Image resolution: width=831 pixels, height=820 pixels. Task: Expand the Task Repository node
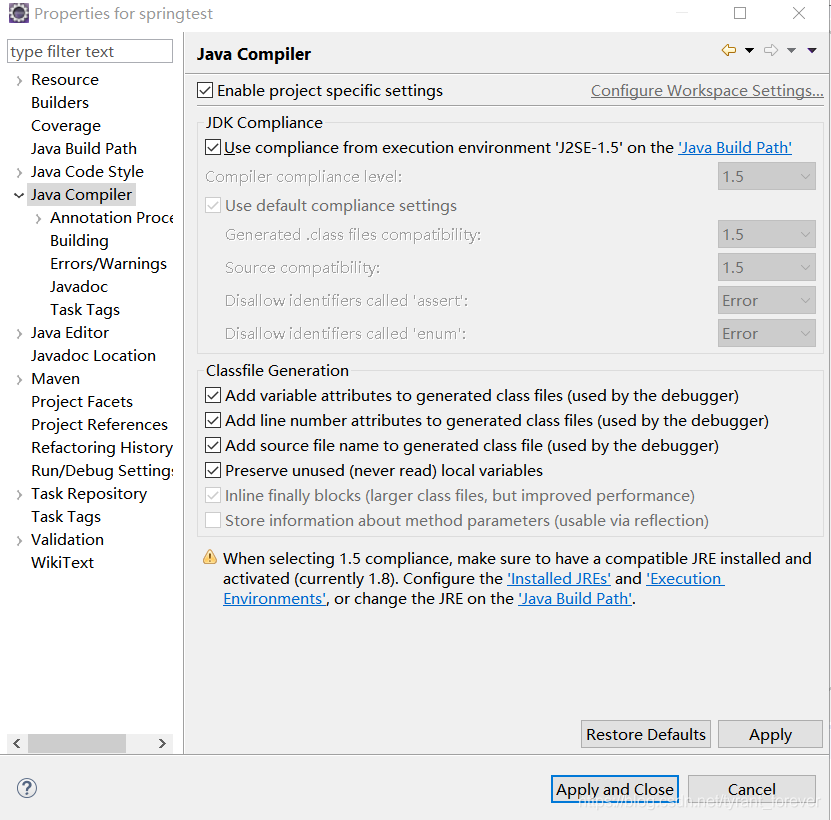click(x=19, y=495)
